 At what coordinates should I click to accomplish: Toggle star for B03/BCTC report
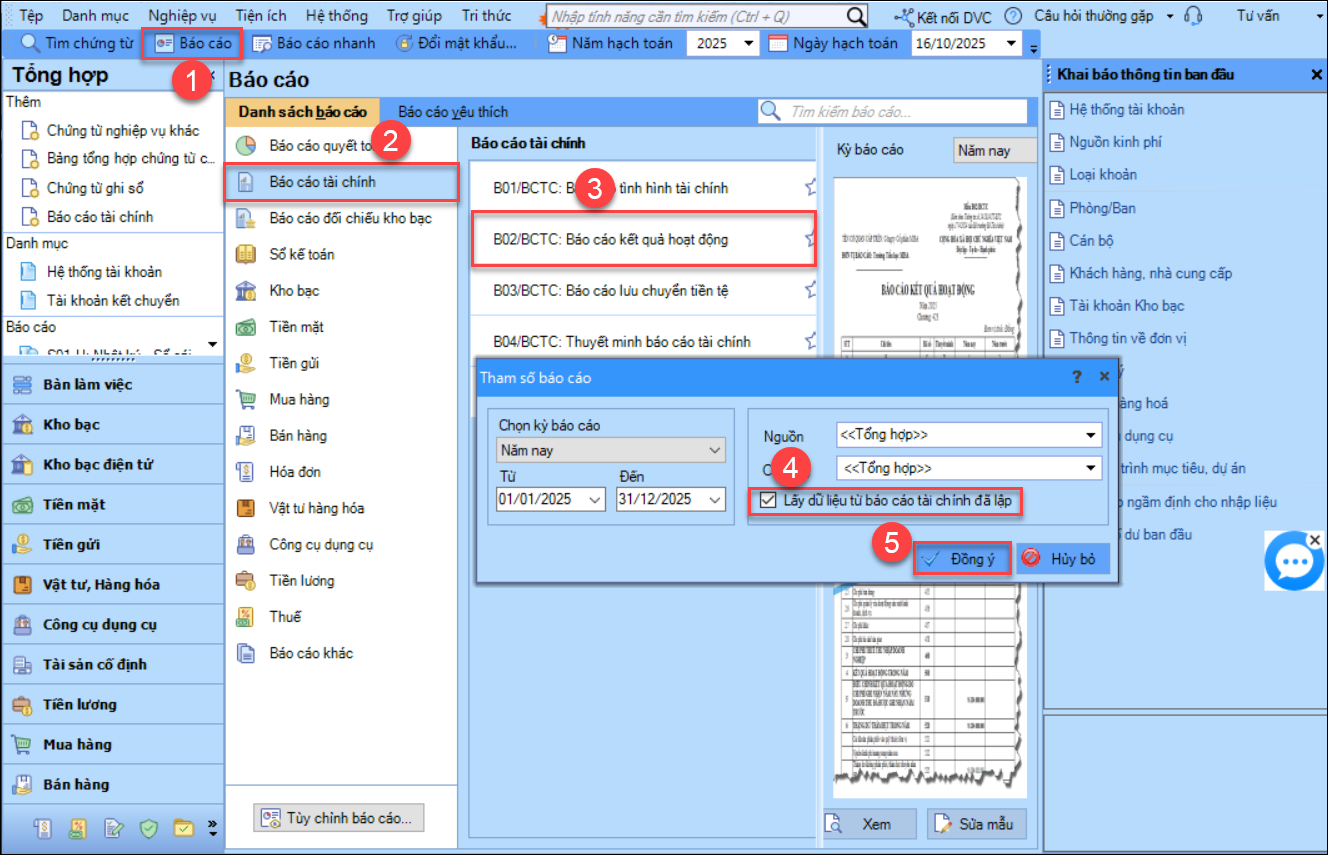click(810, 290)
